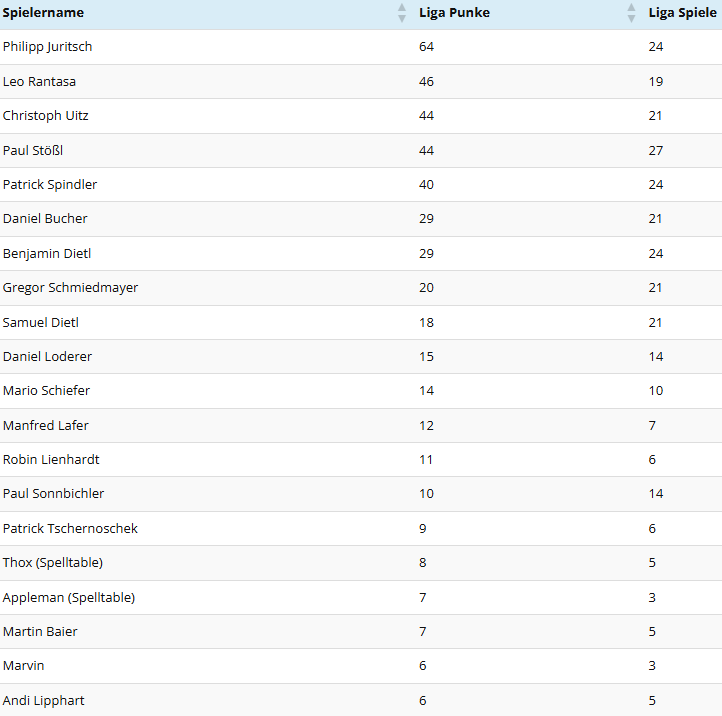This screenshot has height=716, width=722.
Task: Select the Marvin row
Action: [361, 666]
